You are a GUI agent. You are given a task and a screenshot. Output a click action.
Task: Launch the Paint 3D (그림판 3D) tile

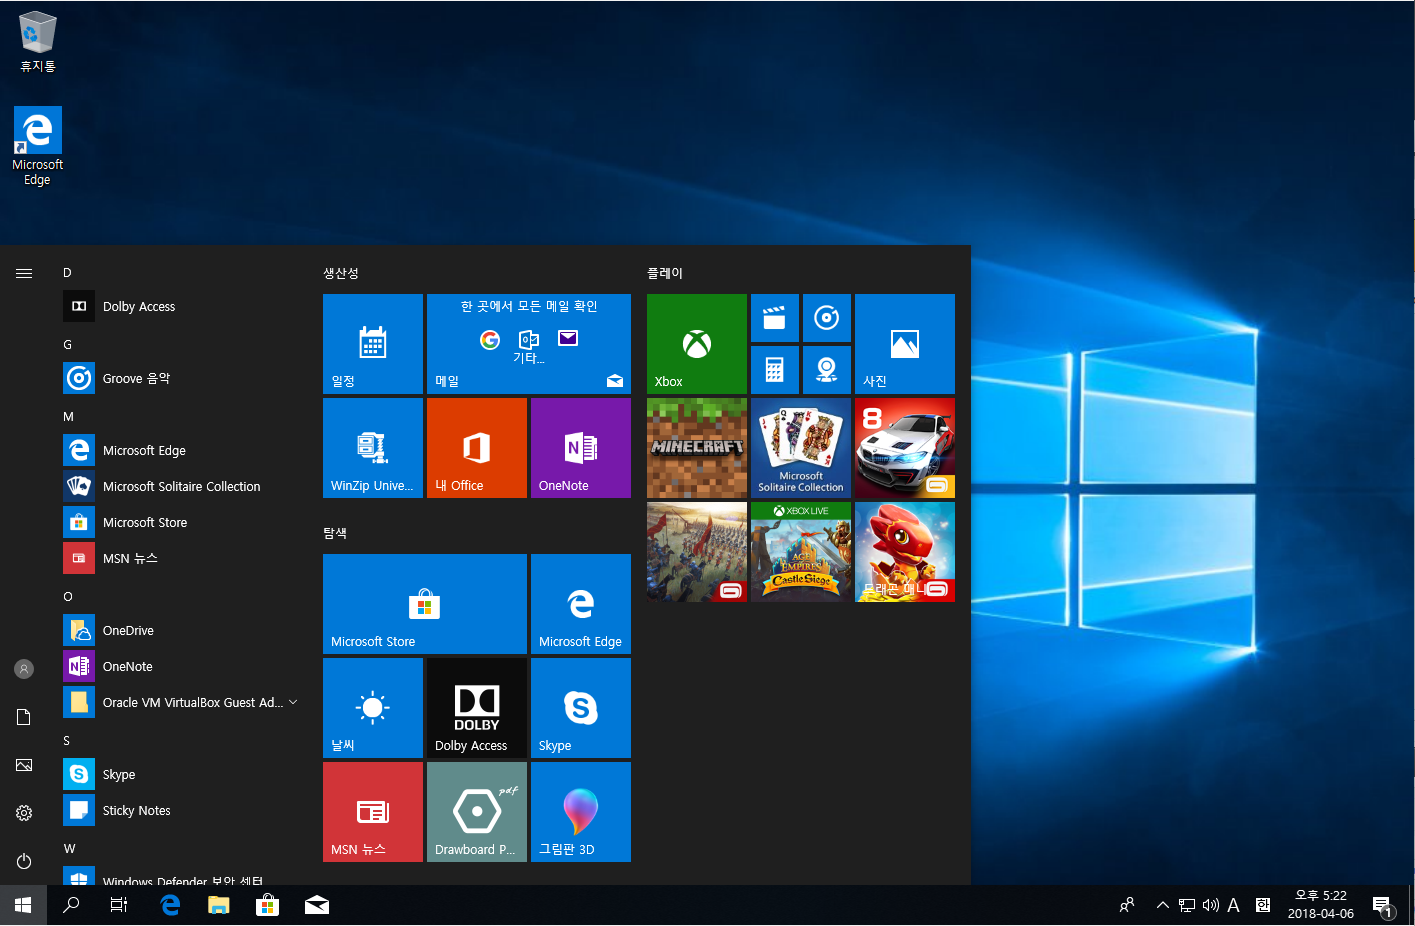click(581, 812)
